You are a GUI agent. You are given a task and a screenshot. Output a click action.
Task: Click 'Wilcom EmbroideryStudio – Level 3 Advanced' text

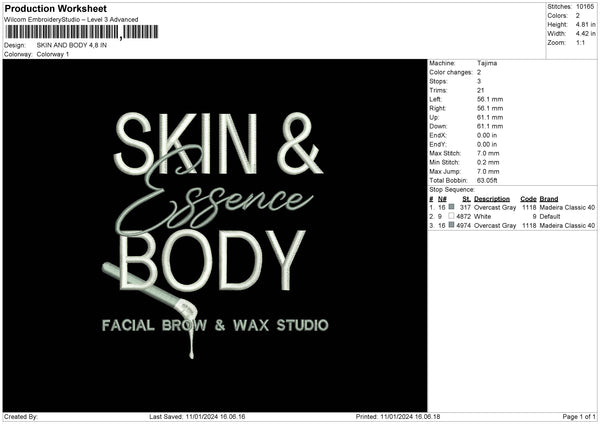click(71, 20)
